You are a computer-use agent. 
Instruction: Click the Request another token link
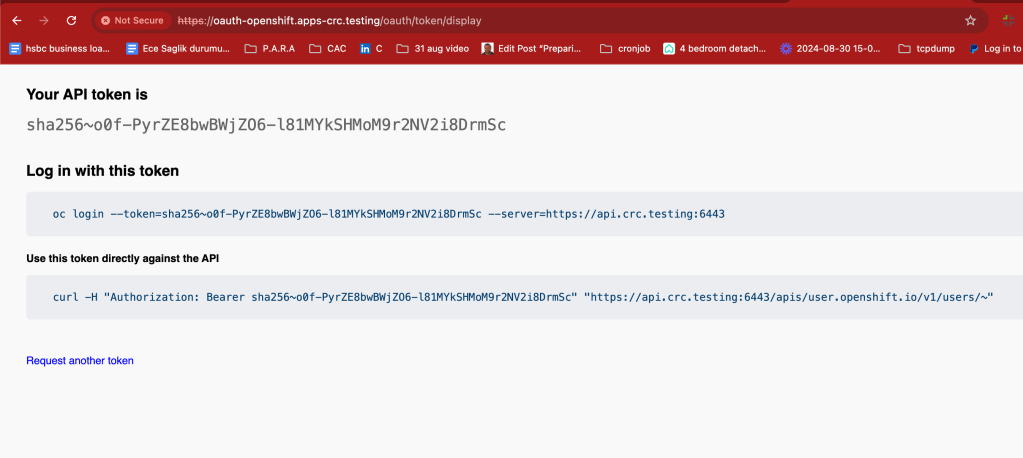tap(80, 361)
